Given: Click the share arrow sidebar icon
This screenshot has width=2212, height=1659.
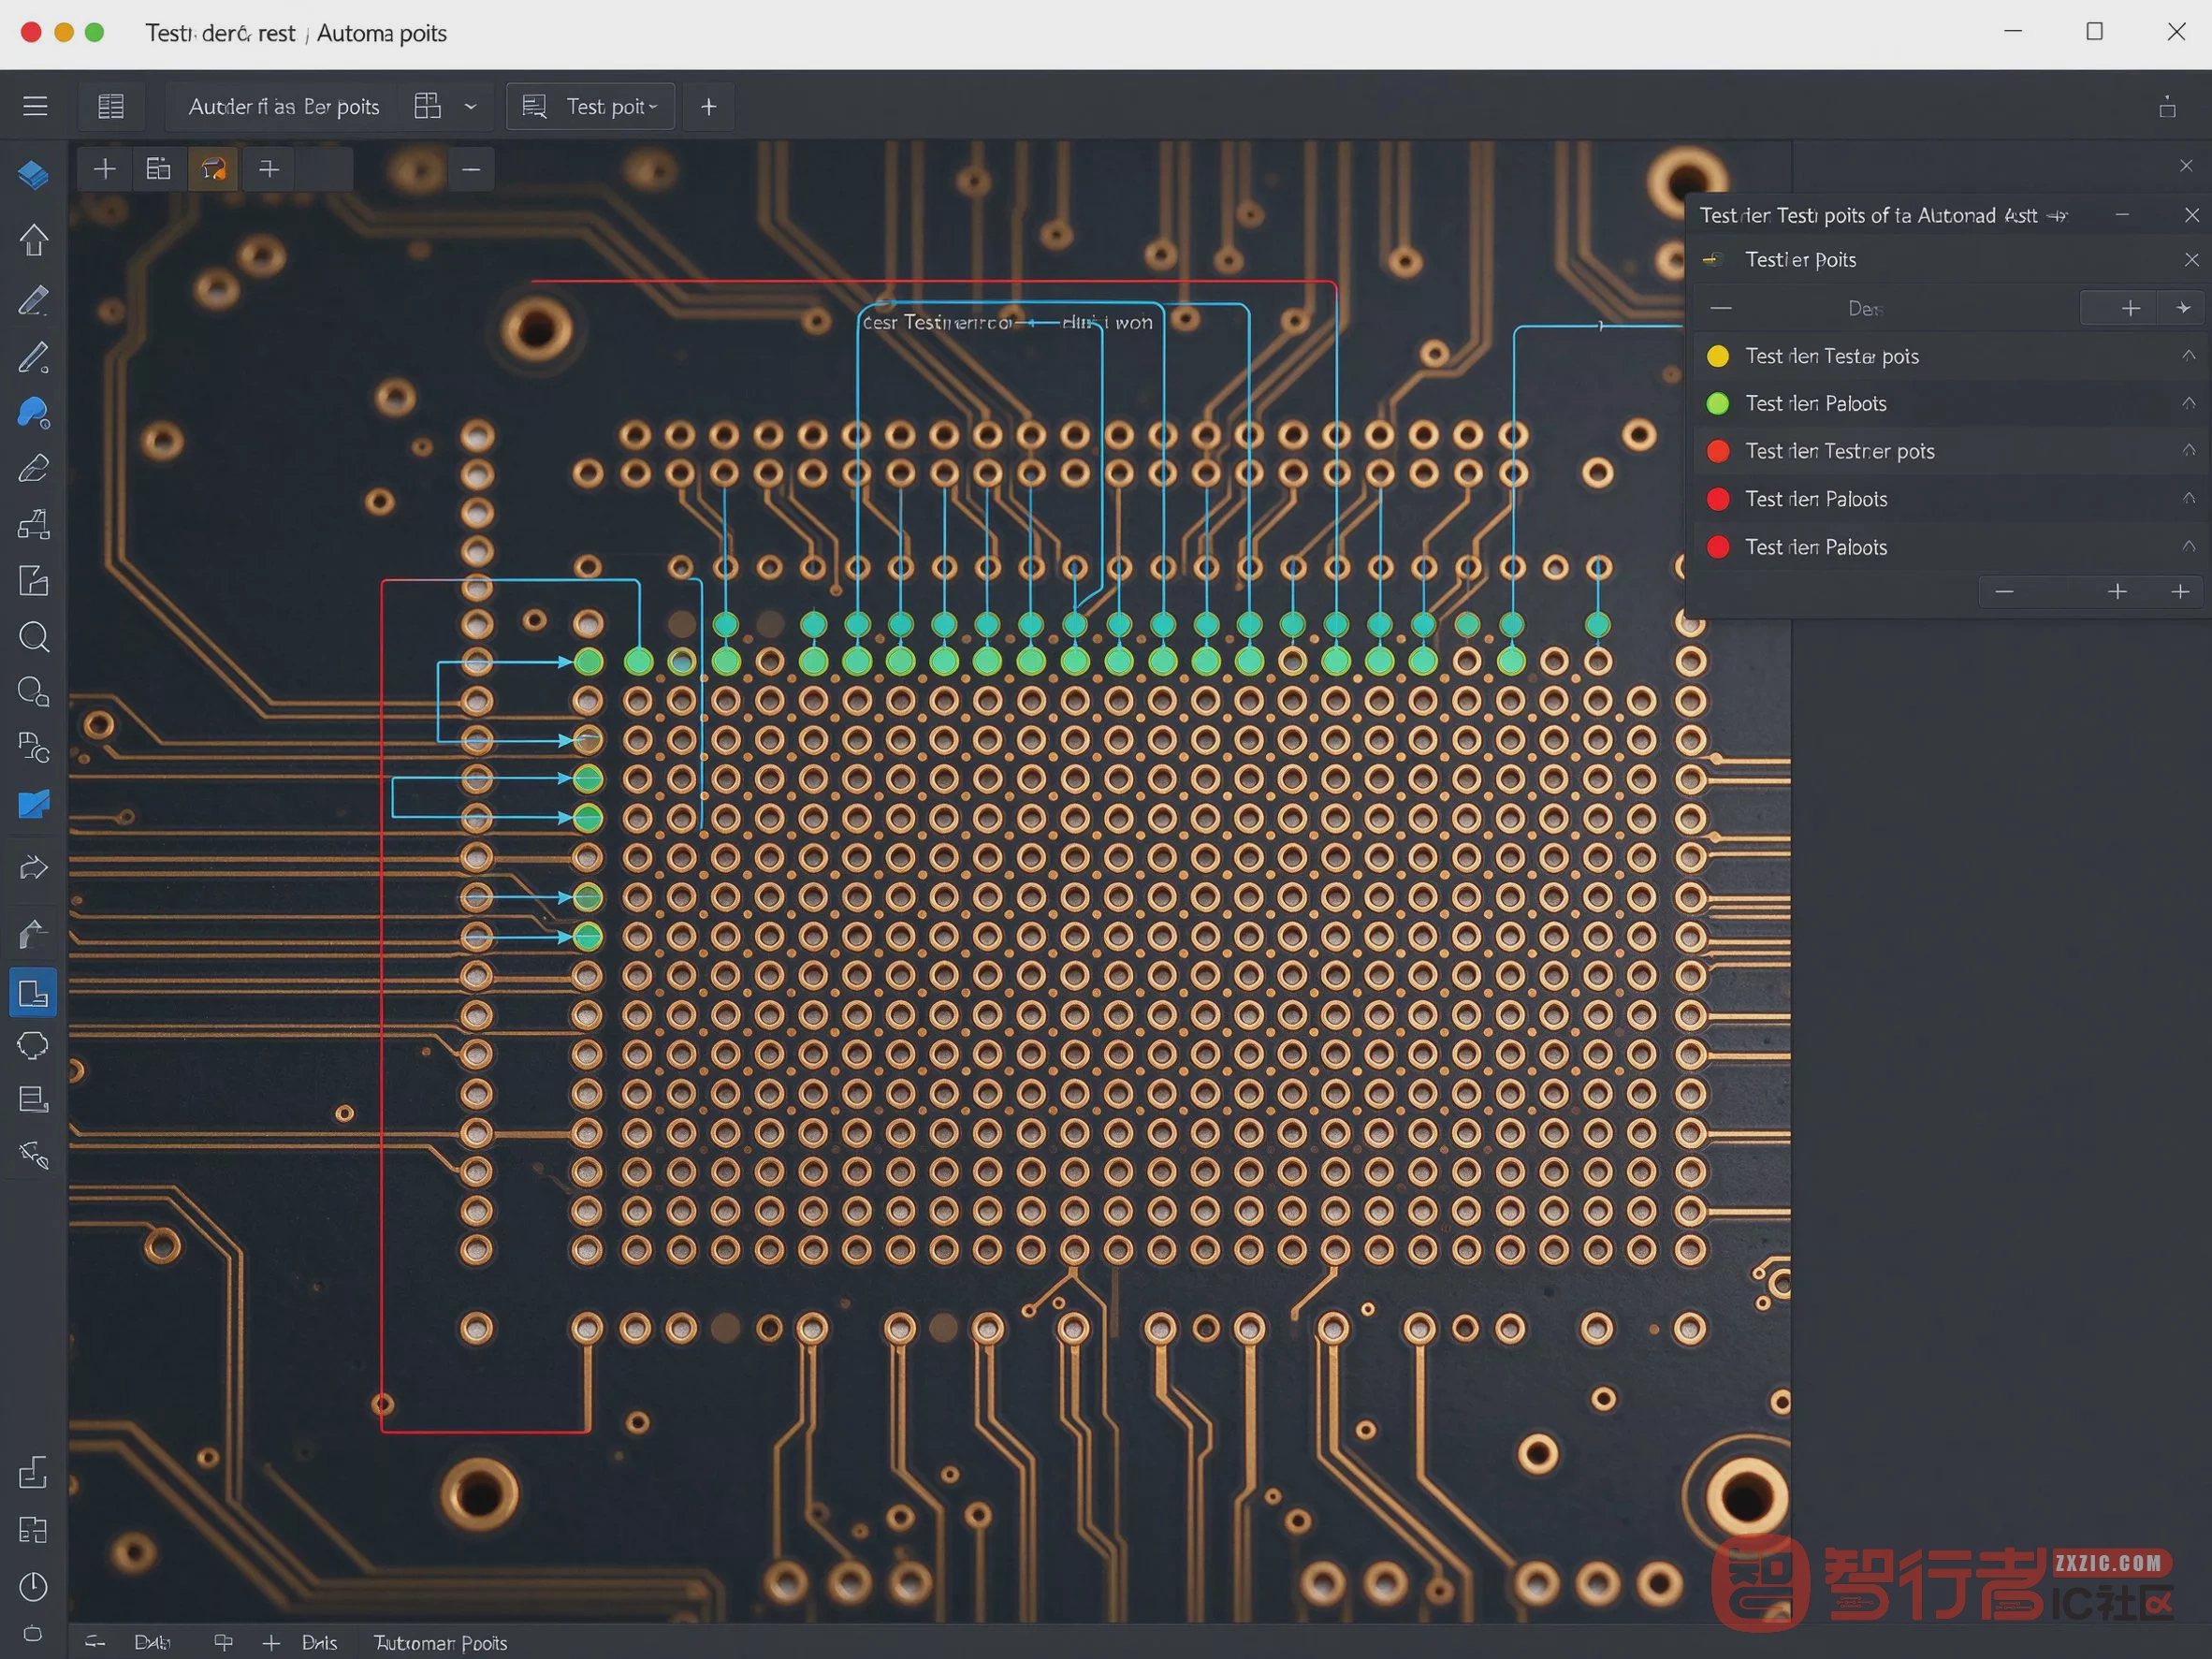Looking at the screenshot, I should (x=34, y=867).
